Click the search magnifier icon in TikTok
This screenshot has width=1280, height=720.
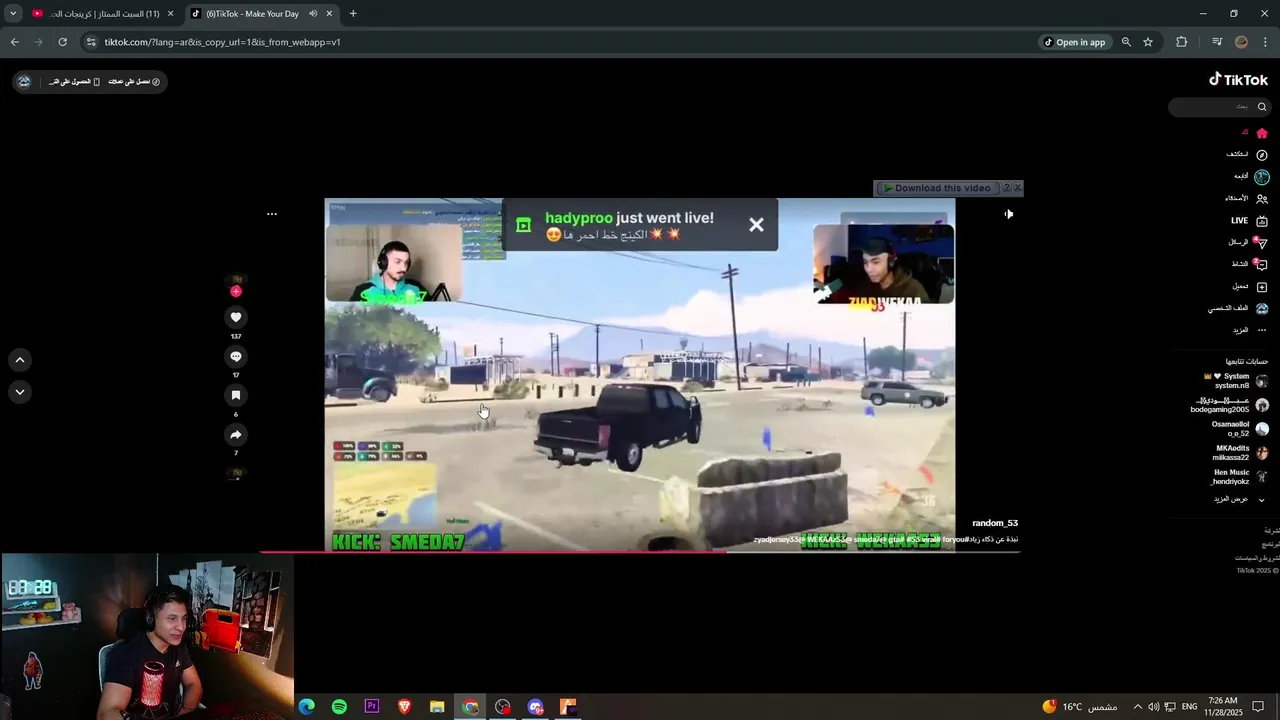[1262, 107]
